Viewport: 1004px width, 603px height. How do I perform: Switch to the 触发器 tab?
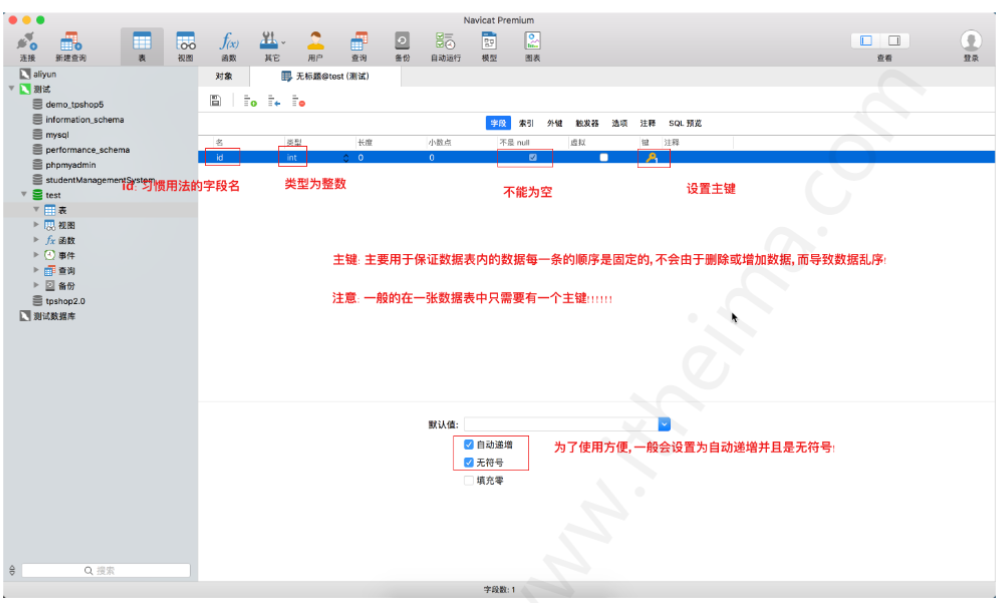point(587,123)
